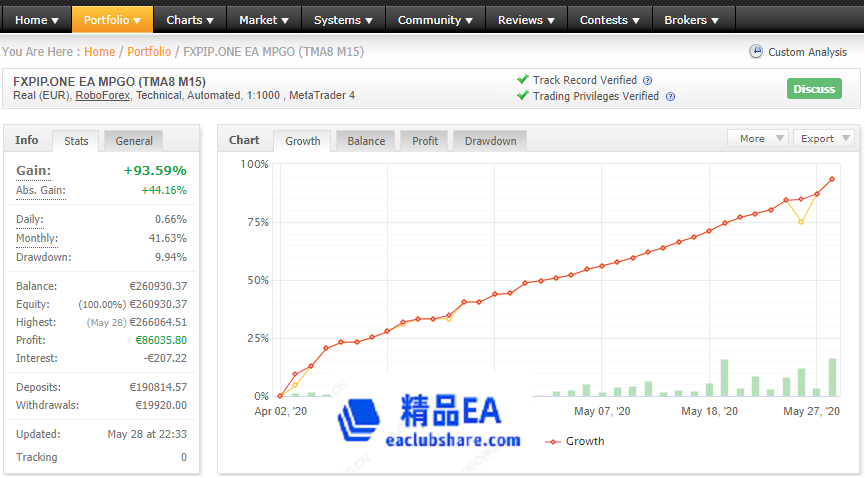Open the Community menu
The height and width of the screenshot is (478, 865).
click(435, 20)
